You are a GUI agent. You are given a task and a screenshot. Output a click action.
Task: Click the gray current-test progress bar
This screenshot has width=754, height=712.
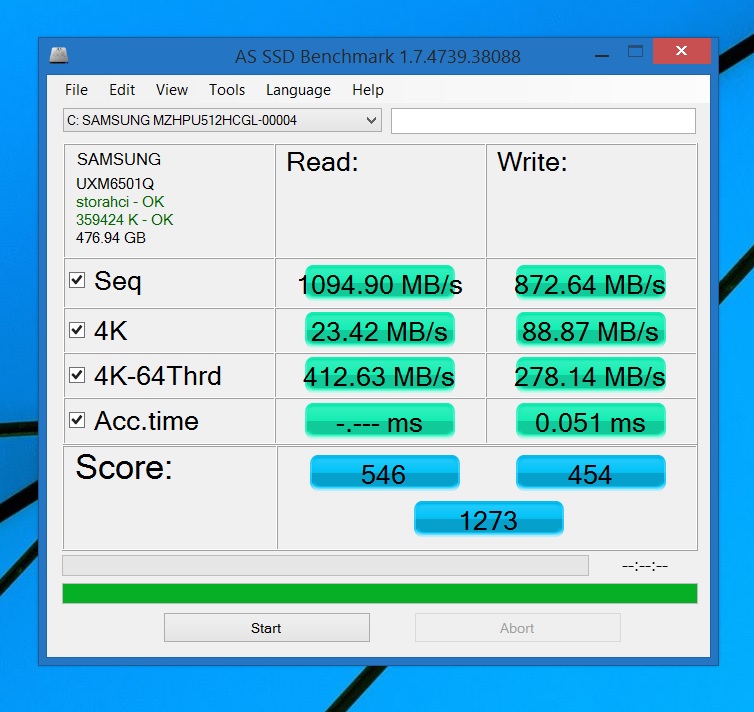pyautogui.click(x=326, y=565)
